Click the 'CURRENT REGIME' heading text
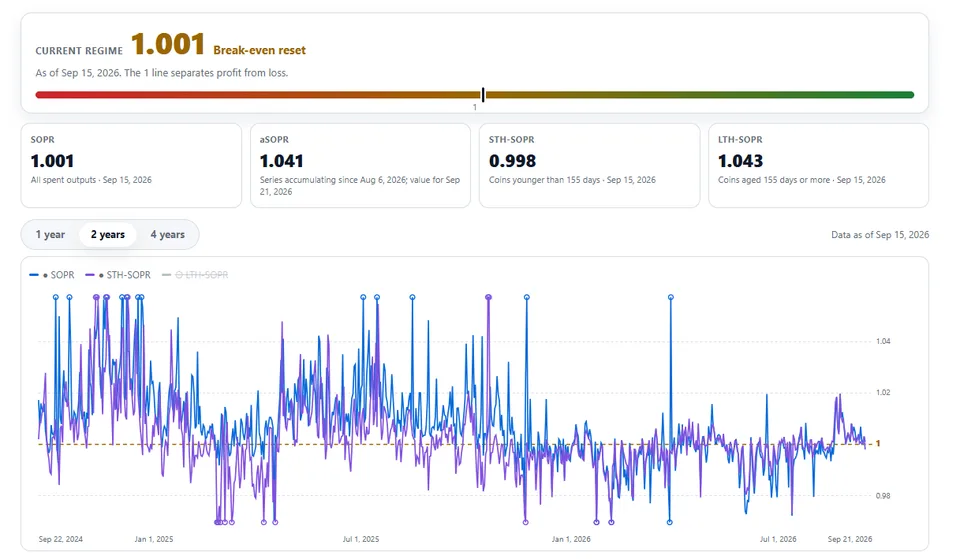The image size is (960, 559). coord(79,51)
